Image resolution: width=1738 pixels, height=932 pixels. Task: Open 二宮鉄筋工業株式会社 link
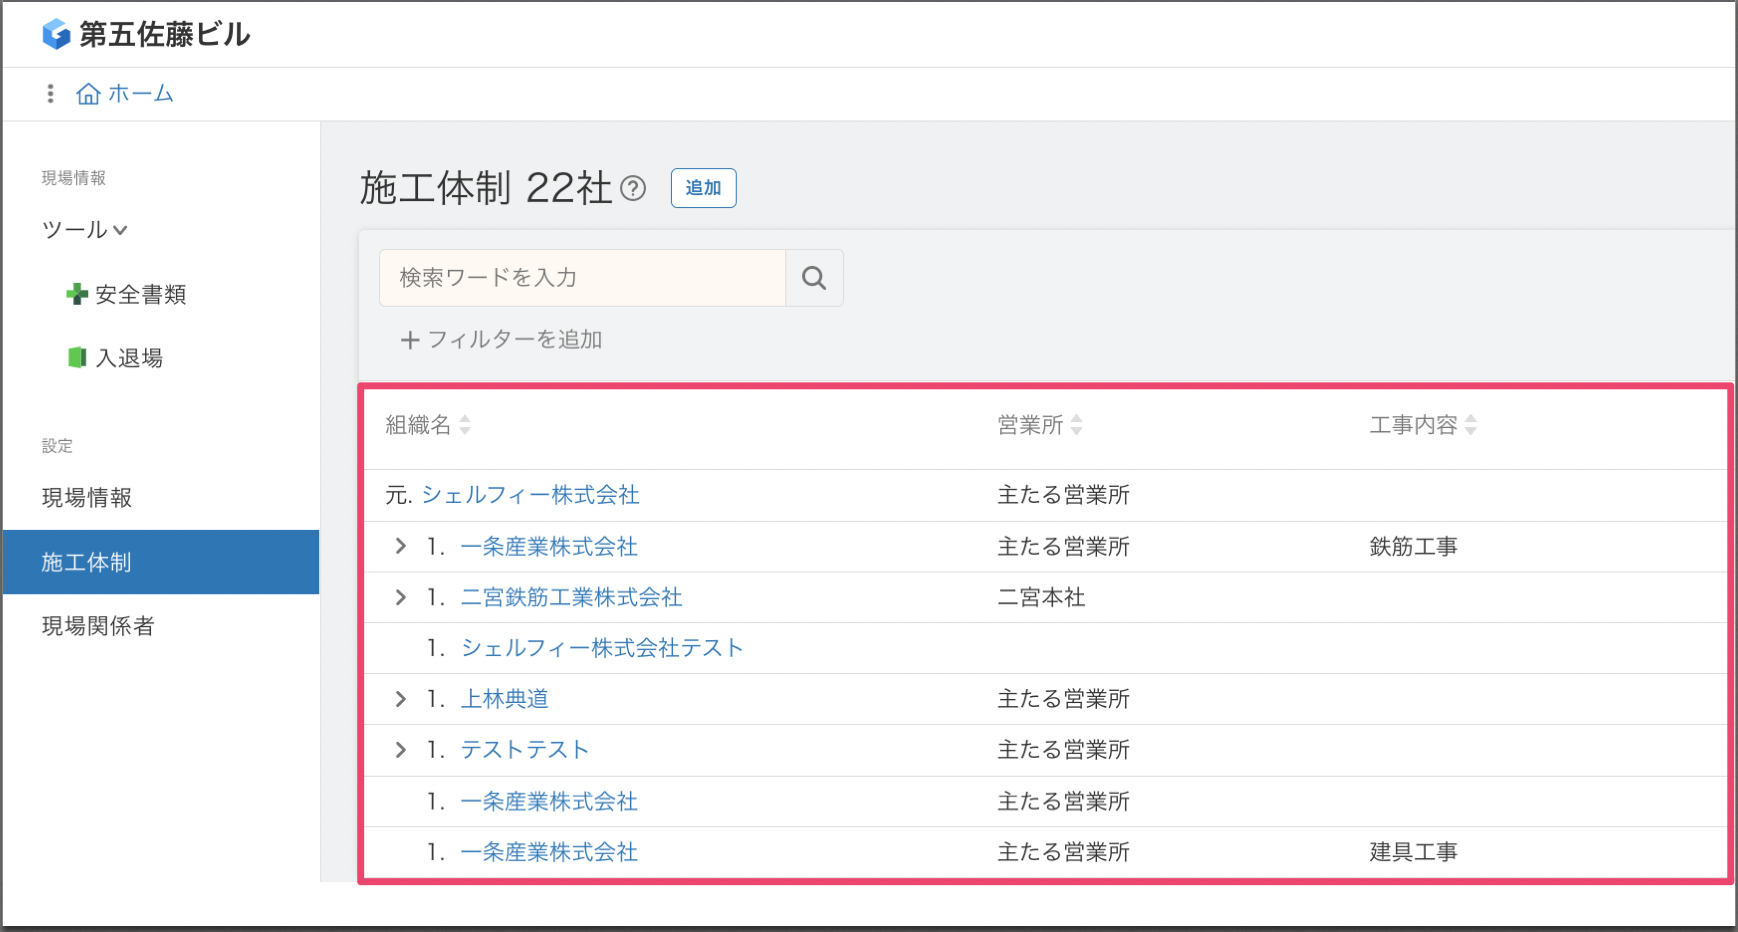tap(571, 598)
